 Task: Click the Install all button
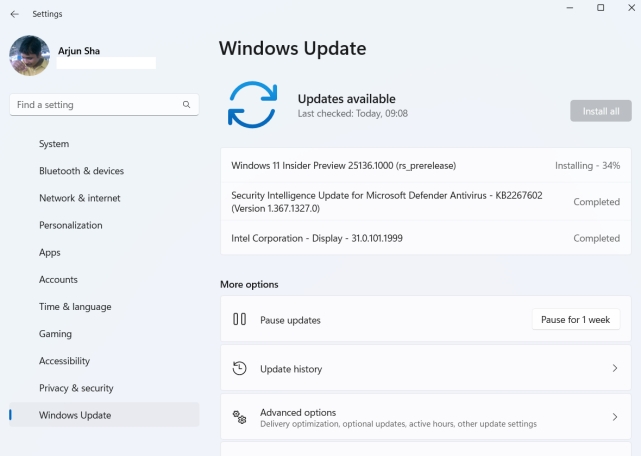pos(601,111)
